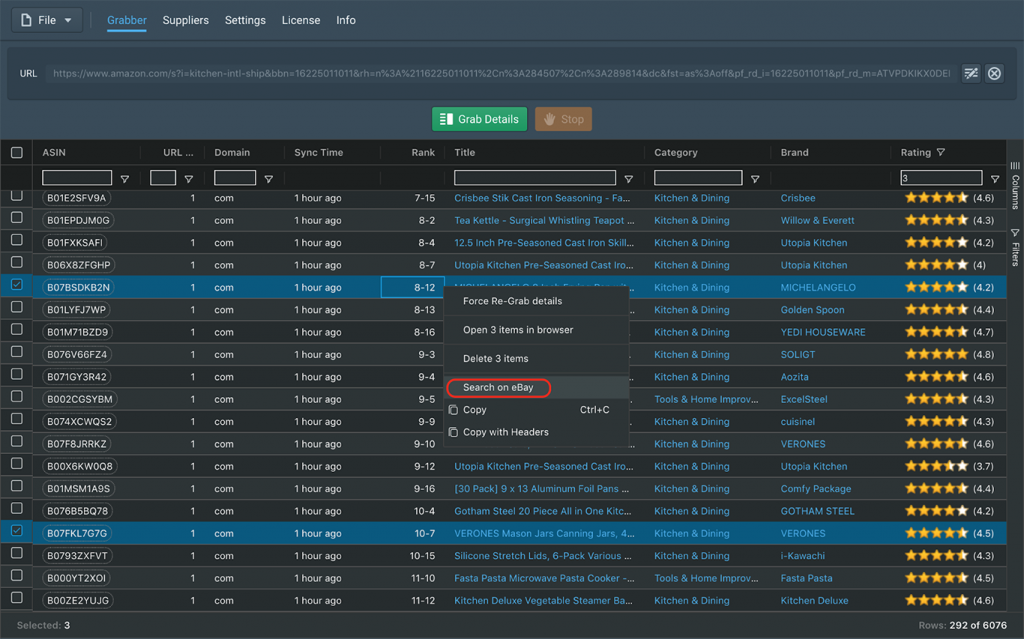Viewport: 1024px width, 639px height.
Task: Click the ASIN column filter icon
Action: tap(125, 179)
